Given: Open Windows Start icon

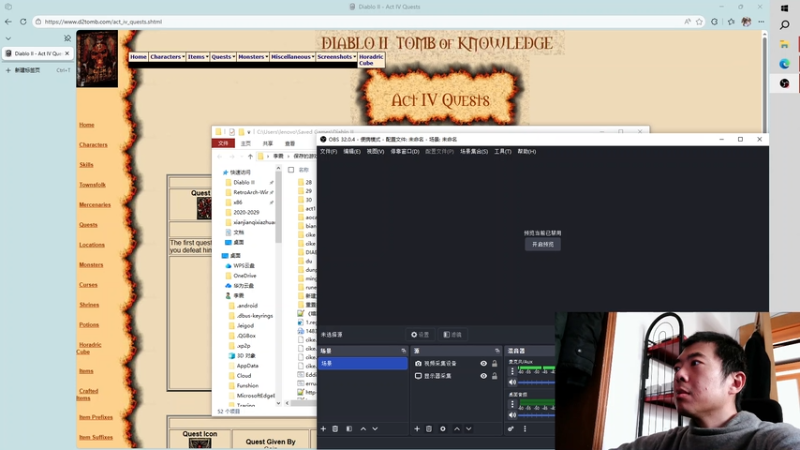Looking at the screenshot, I should click(785, 8).
